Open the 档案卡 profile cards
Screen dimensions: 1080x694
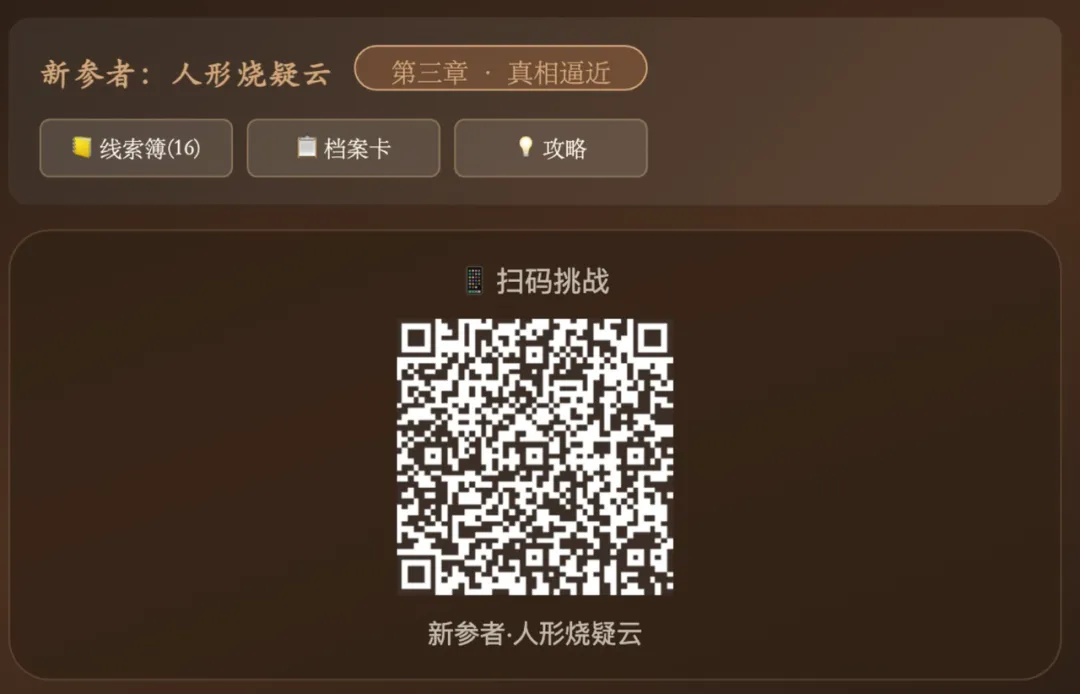(344, 148)
